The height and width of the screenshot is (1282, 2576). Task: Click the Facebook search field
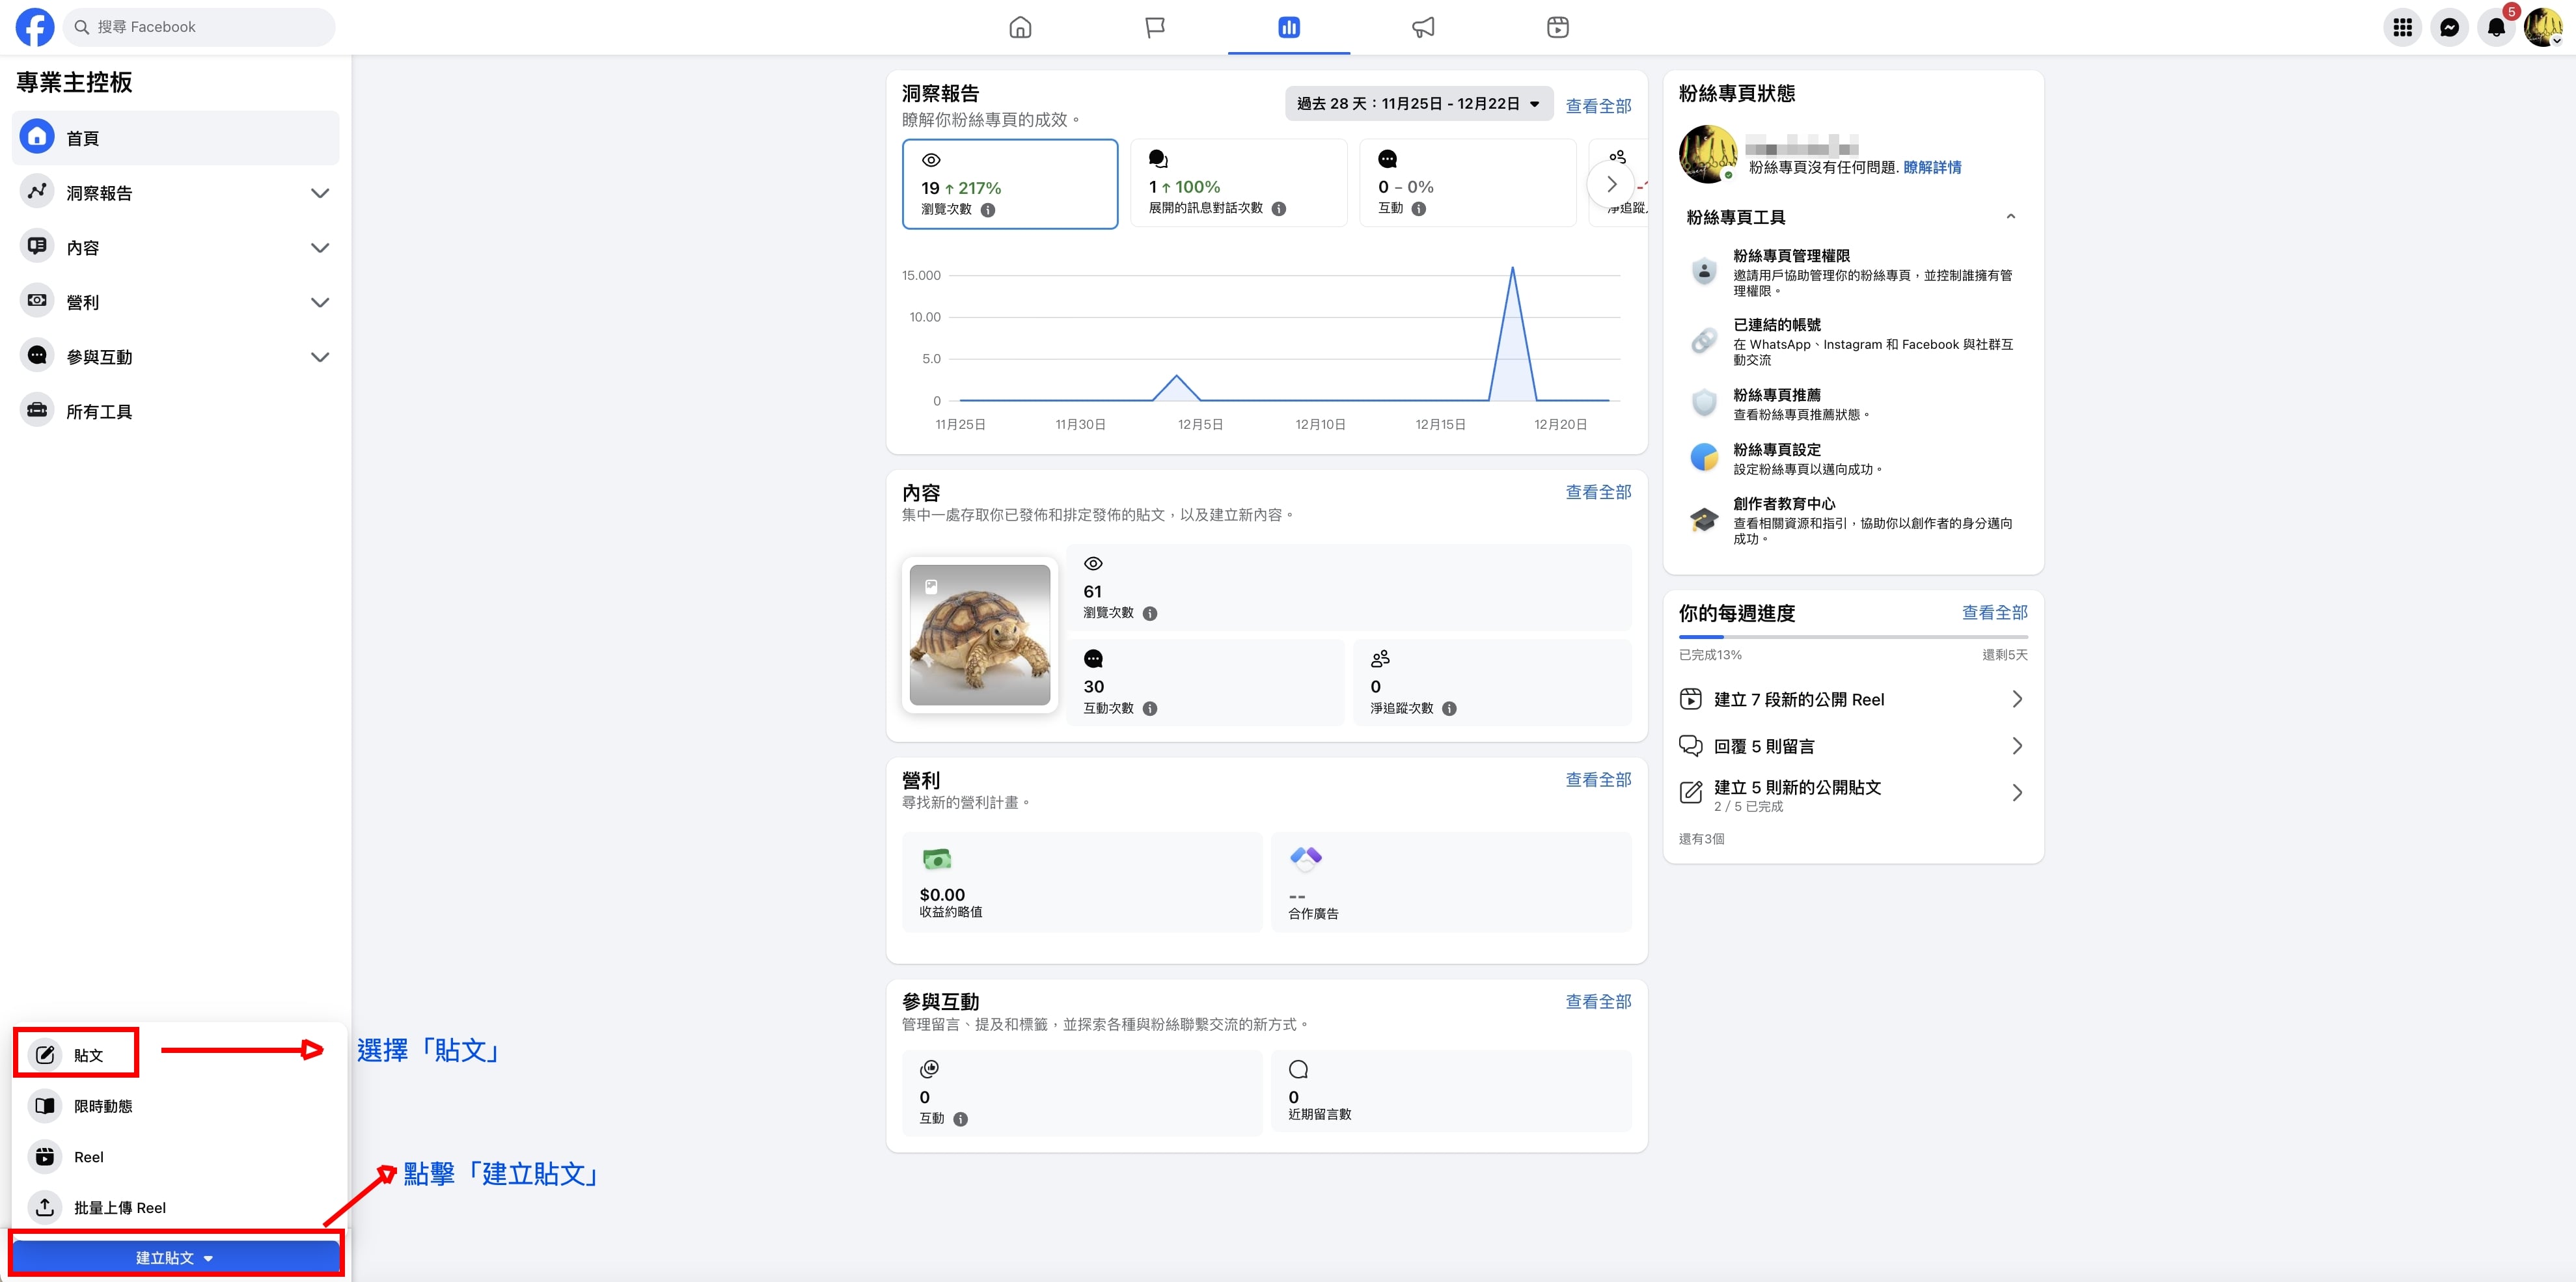[199, 27]
